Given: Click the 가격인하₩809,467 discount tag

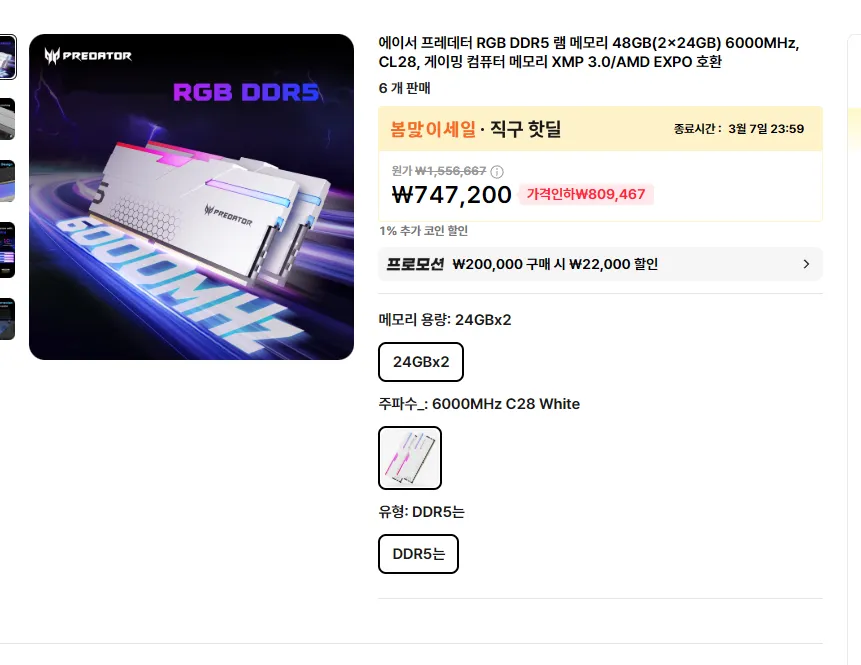Looking at the screenshot, I should pyautogui.click(x=585, y=195).
